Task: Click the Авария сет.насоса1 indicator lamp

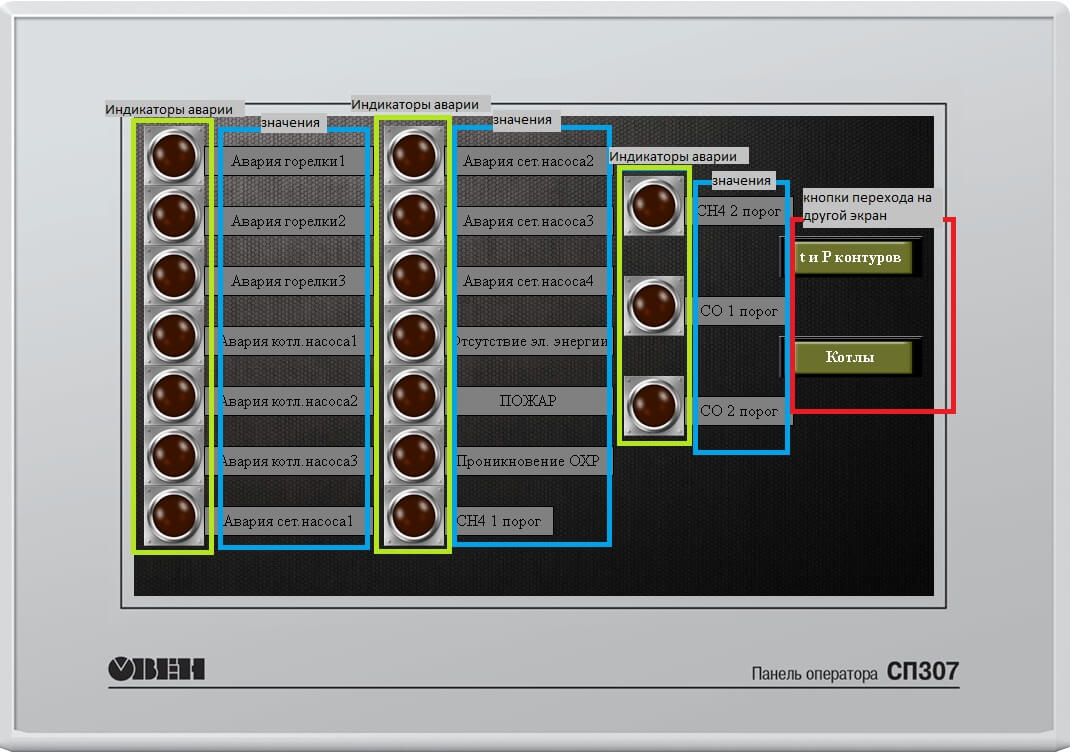Action: coord(174,515)
